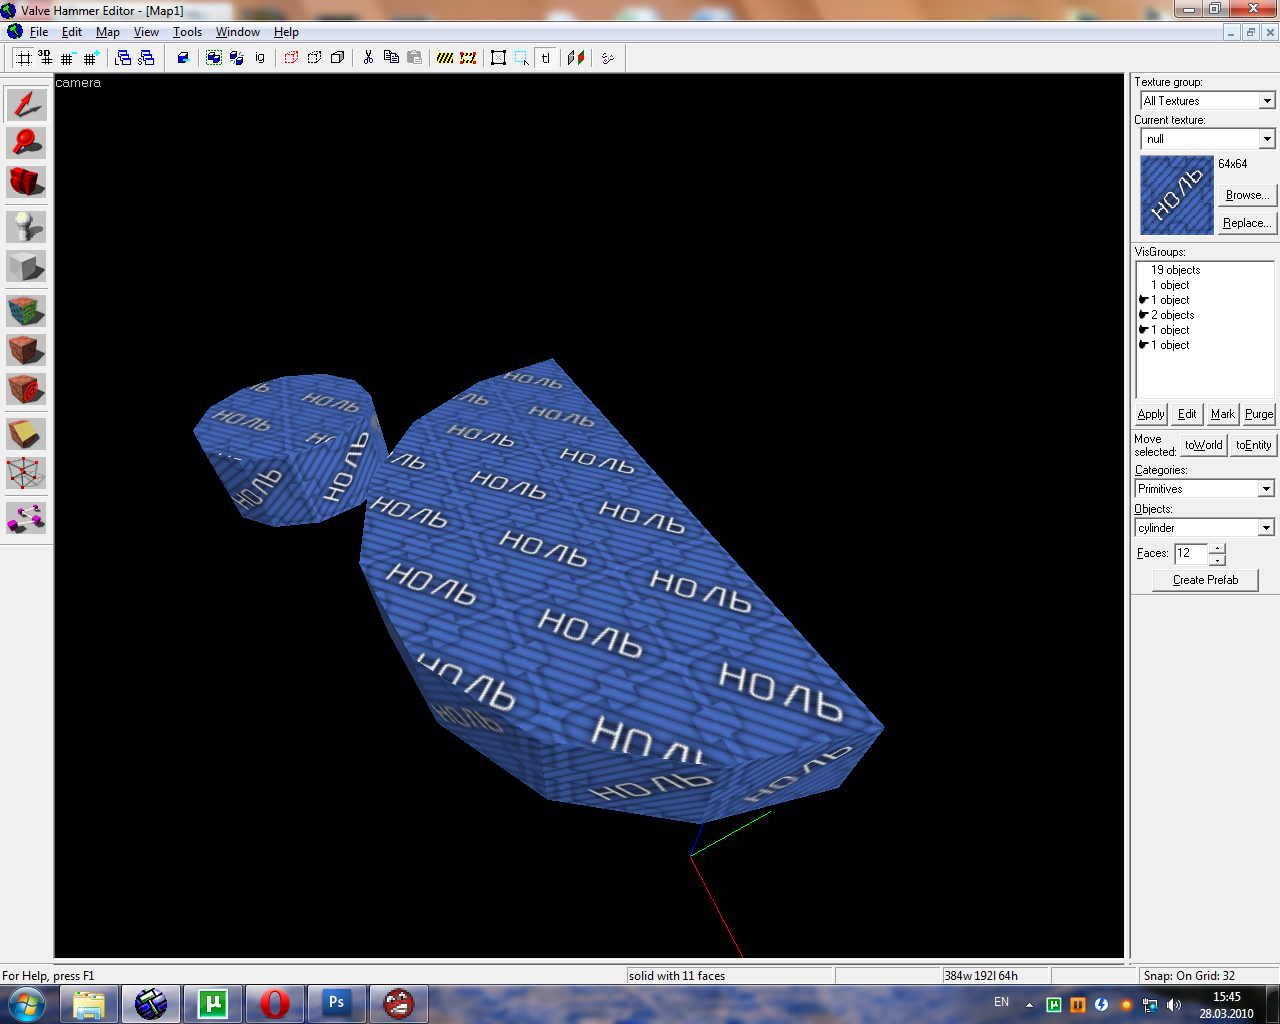Open the Toggle Texture Application tool

click(x=26, y=311)
